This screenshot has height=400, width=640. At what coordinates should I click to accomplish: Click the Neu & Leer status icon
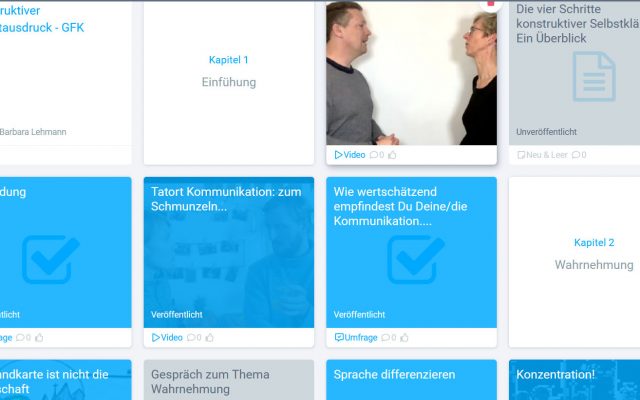click(x=521, y=155)
